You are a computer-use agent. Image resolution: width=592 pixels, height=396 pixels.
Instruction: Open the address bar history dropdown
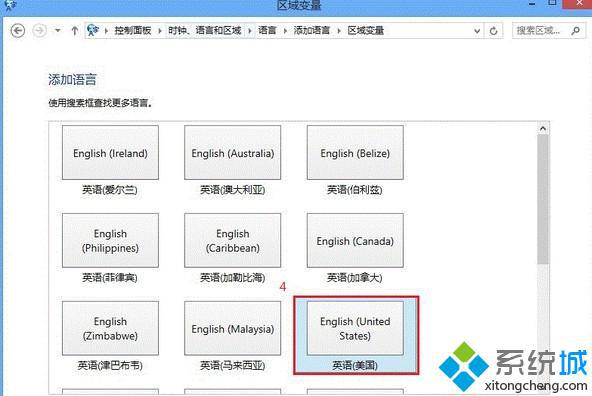477,31
